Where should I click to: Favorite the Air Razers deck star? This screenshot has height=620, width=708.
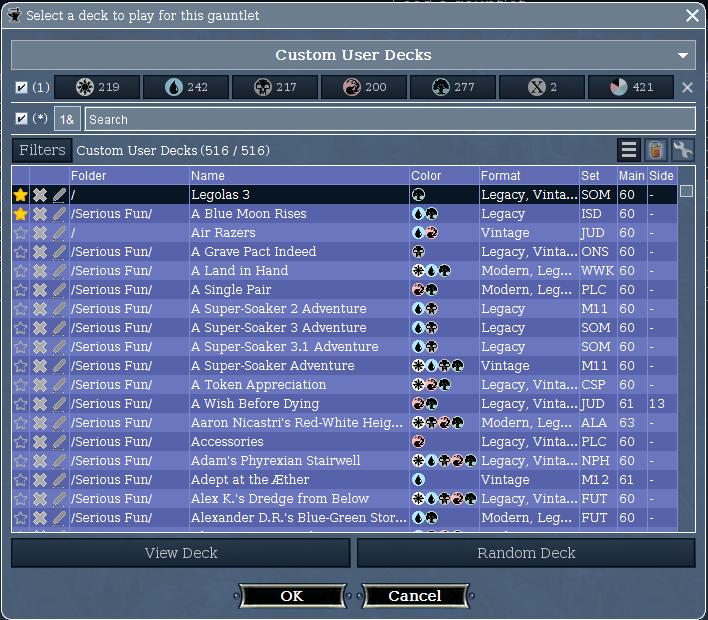pos(21,233)
